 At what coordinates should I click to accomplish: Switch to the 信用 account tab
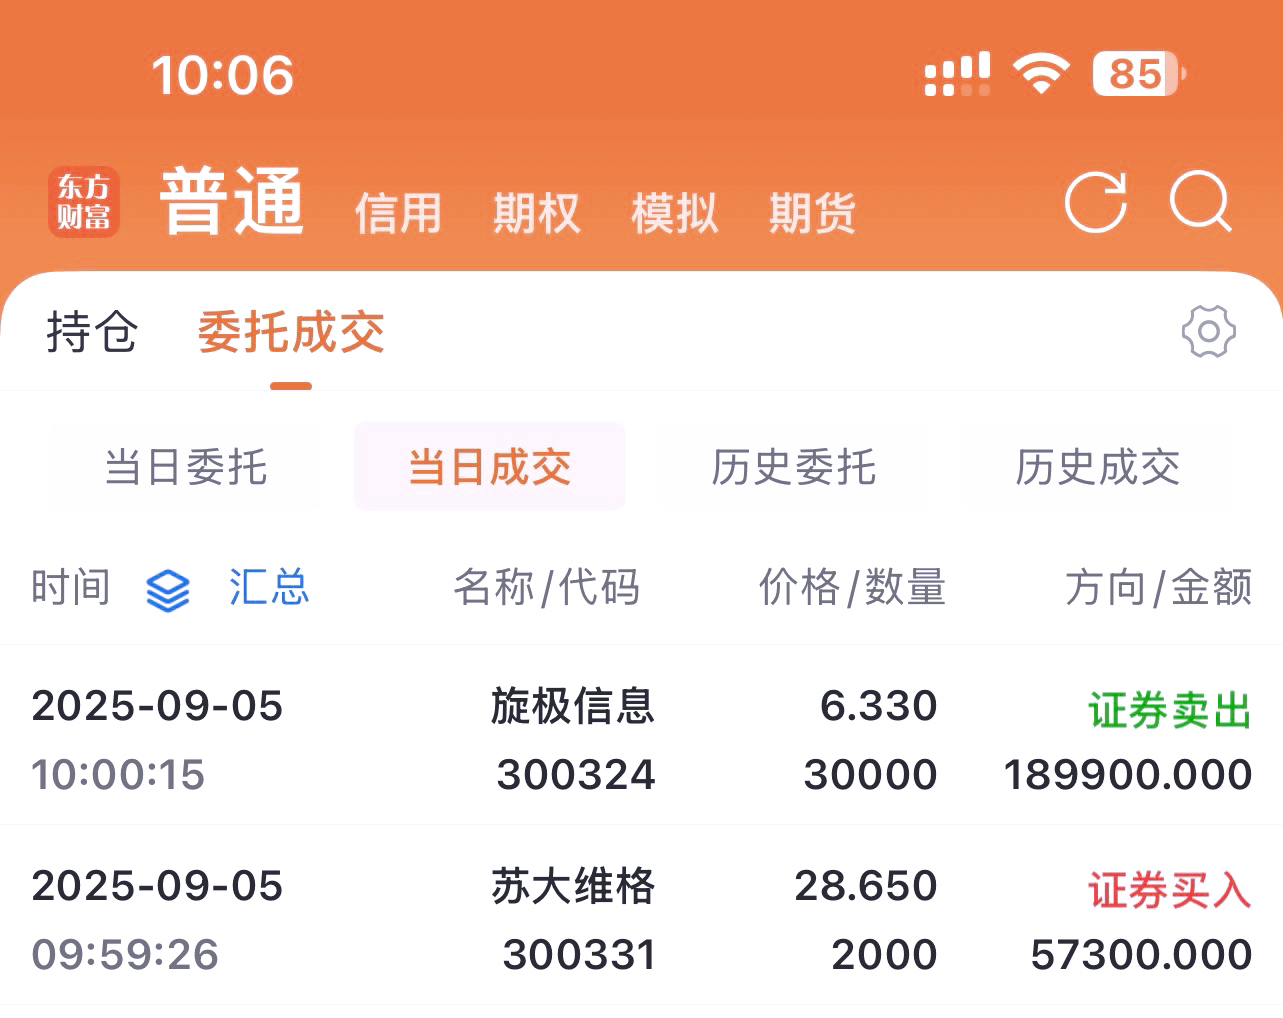click(398, 213)
